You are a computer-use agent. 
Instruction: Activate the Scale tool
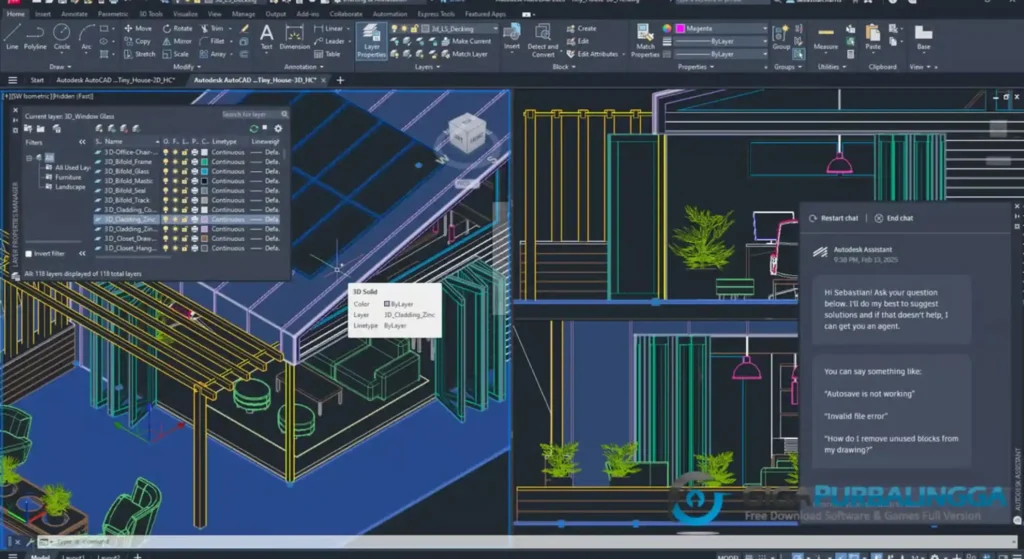[176, 54]
